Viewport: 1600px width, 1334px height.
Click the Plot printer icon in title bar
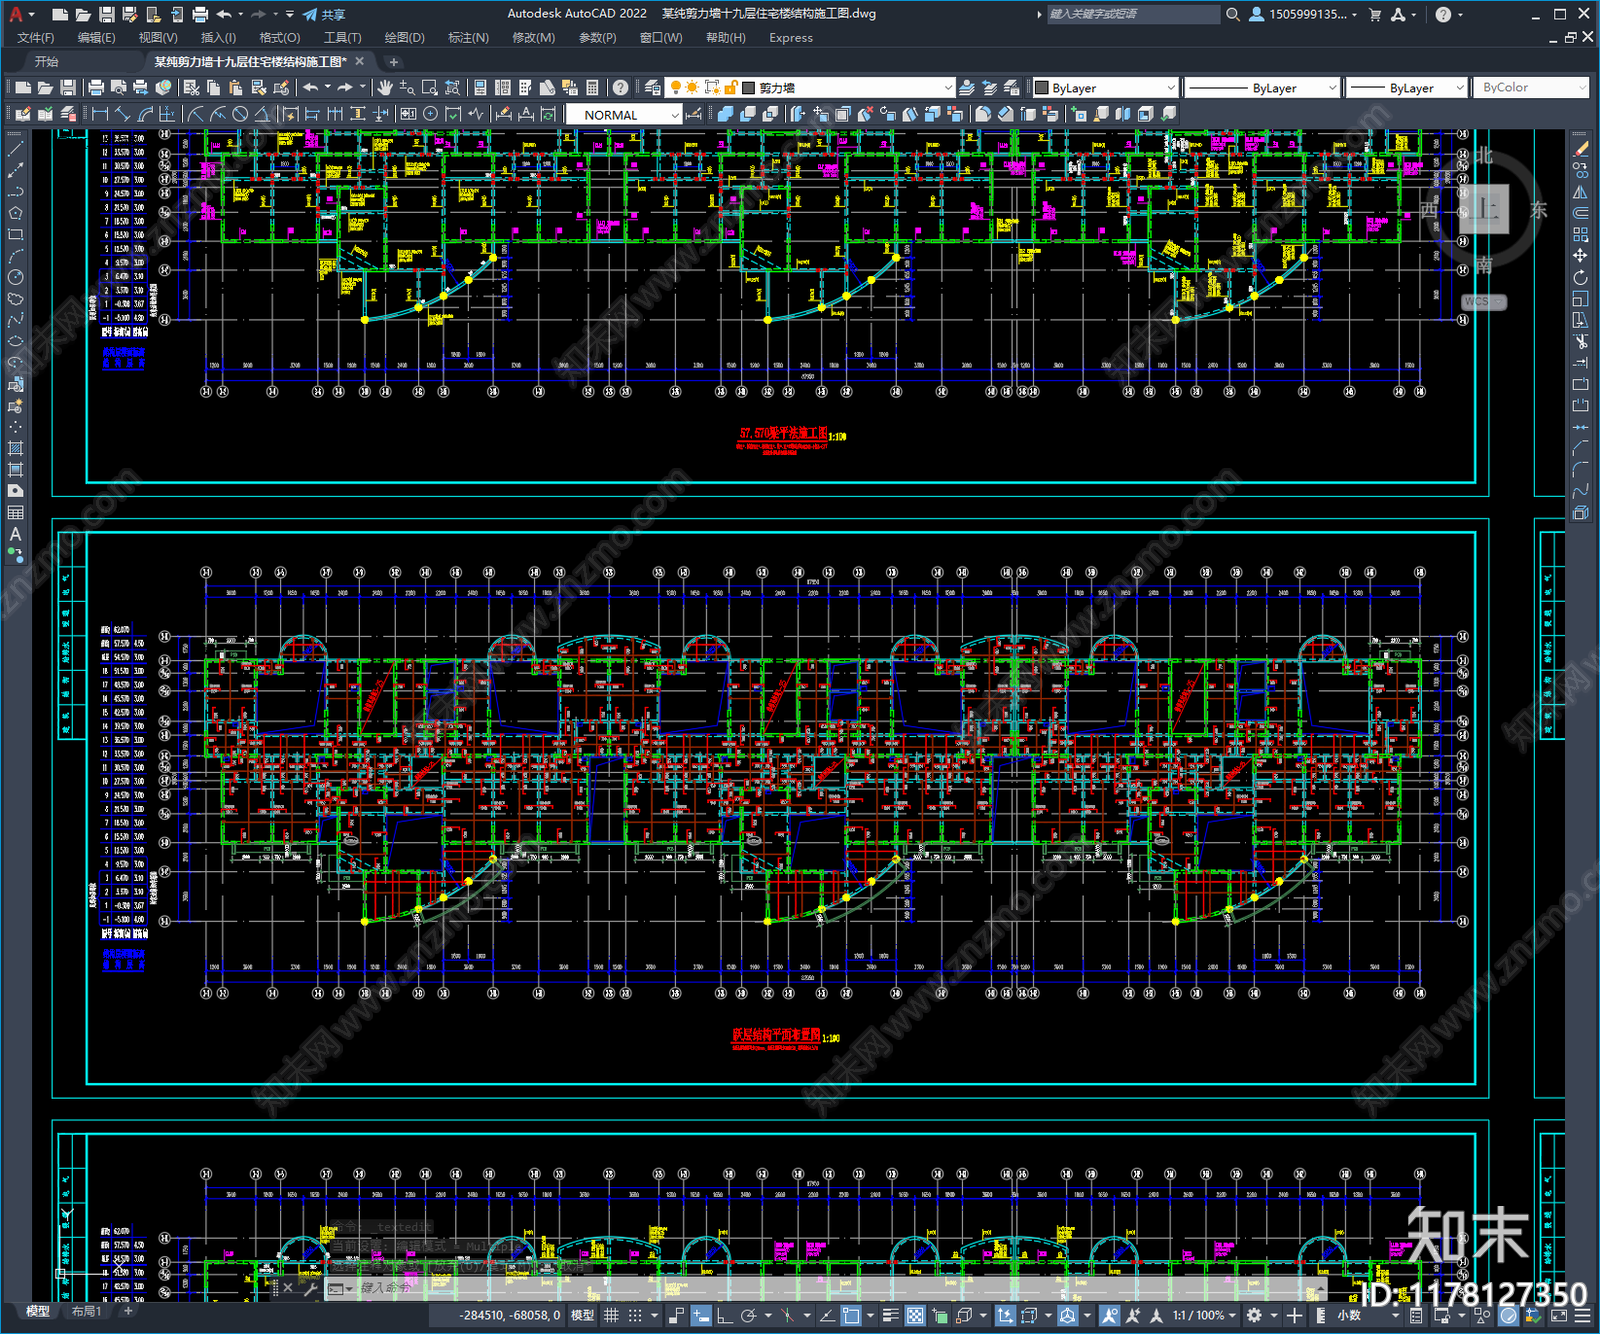point(200,14)
